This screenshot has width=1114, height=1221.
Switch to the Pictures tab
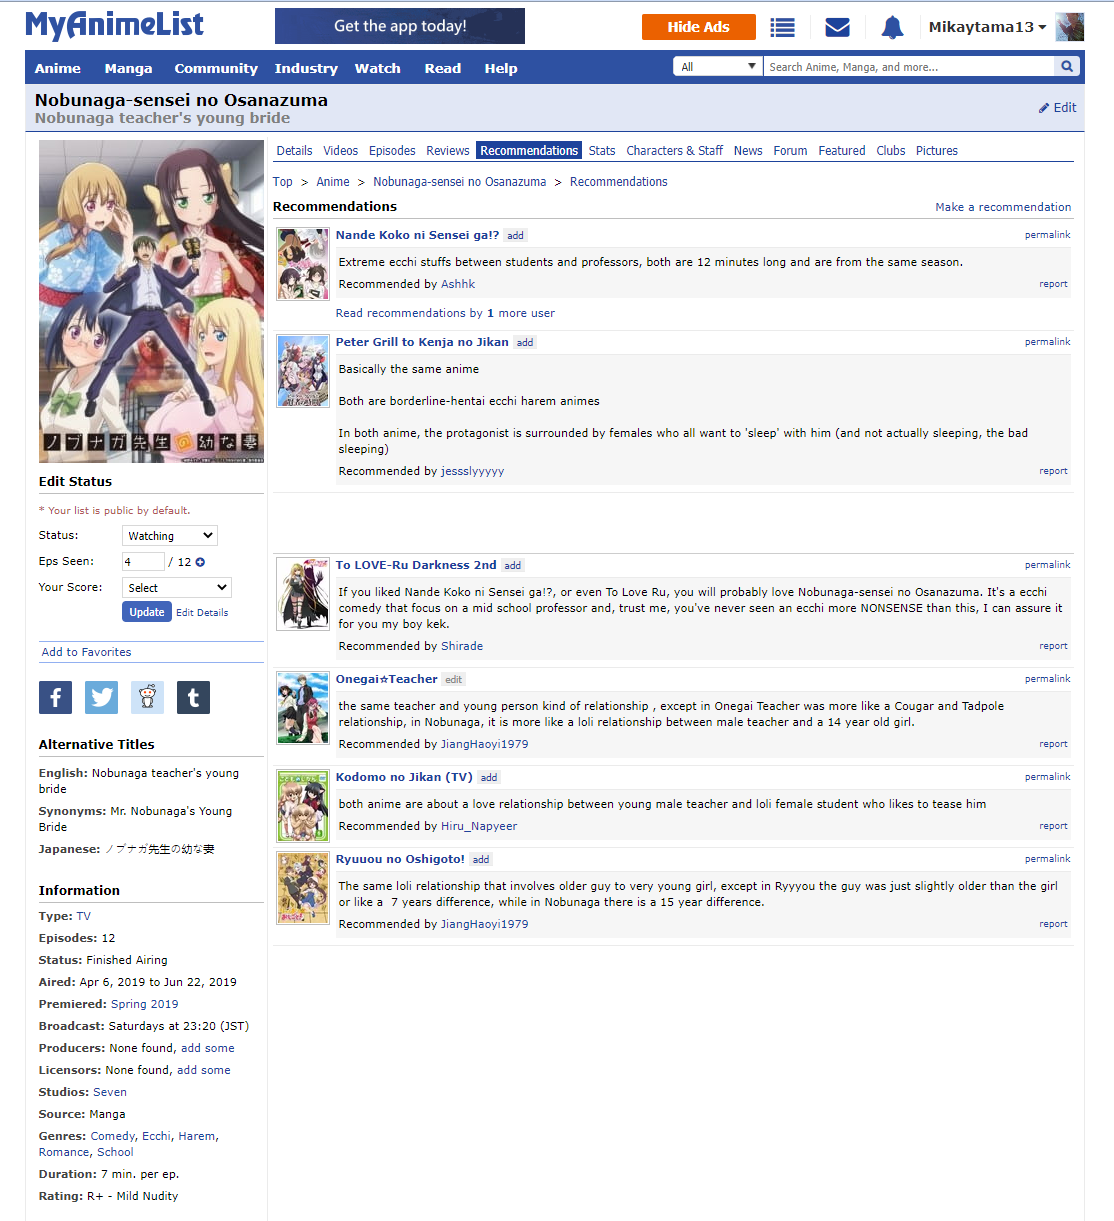point(937,151)
